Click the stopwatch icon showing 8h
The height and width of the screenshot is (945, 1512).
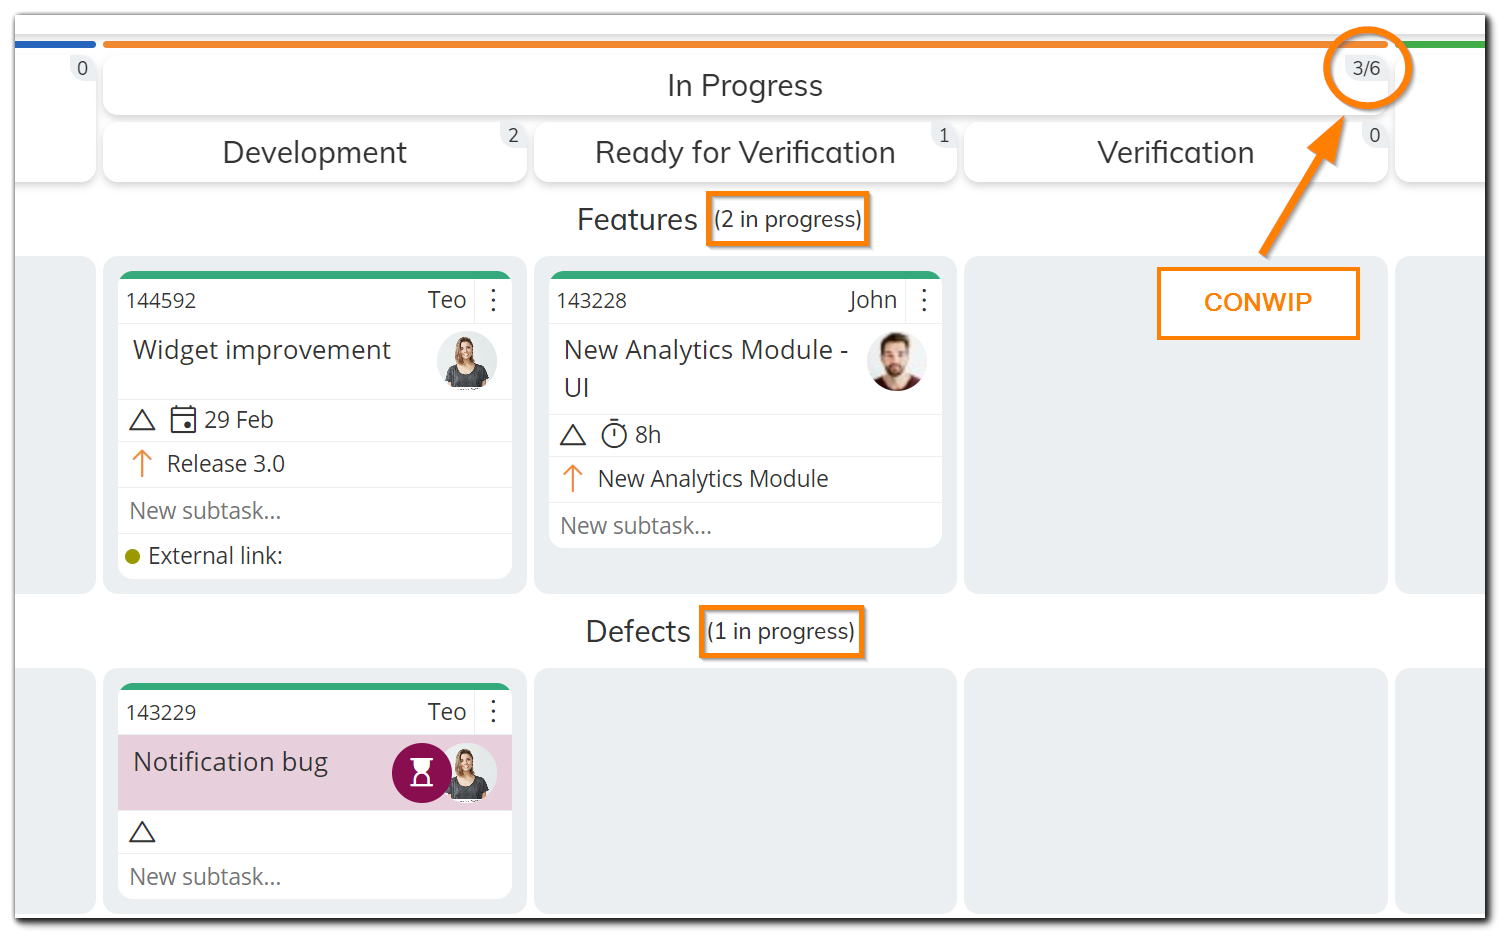click(614, 434)
